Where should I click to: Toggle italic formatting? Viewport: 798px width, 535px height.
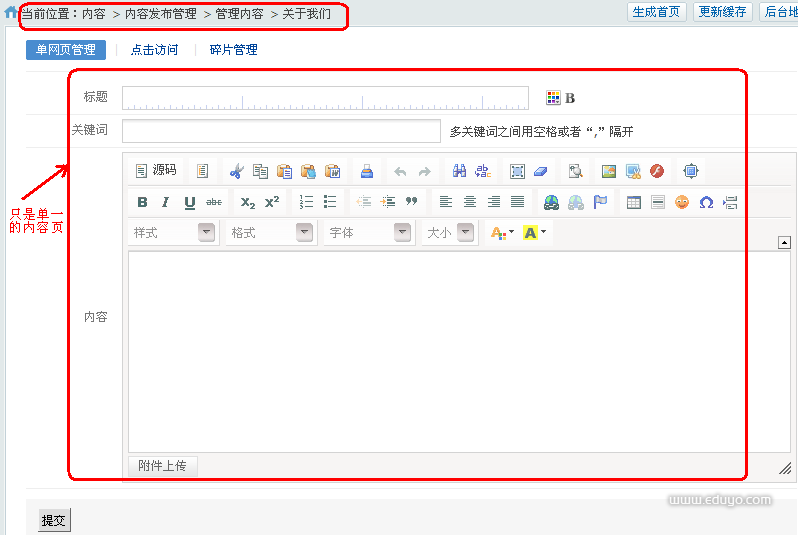[166, 202]
